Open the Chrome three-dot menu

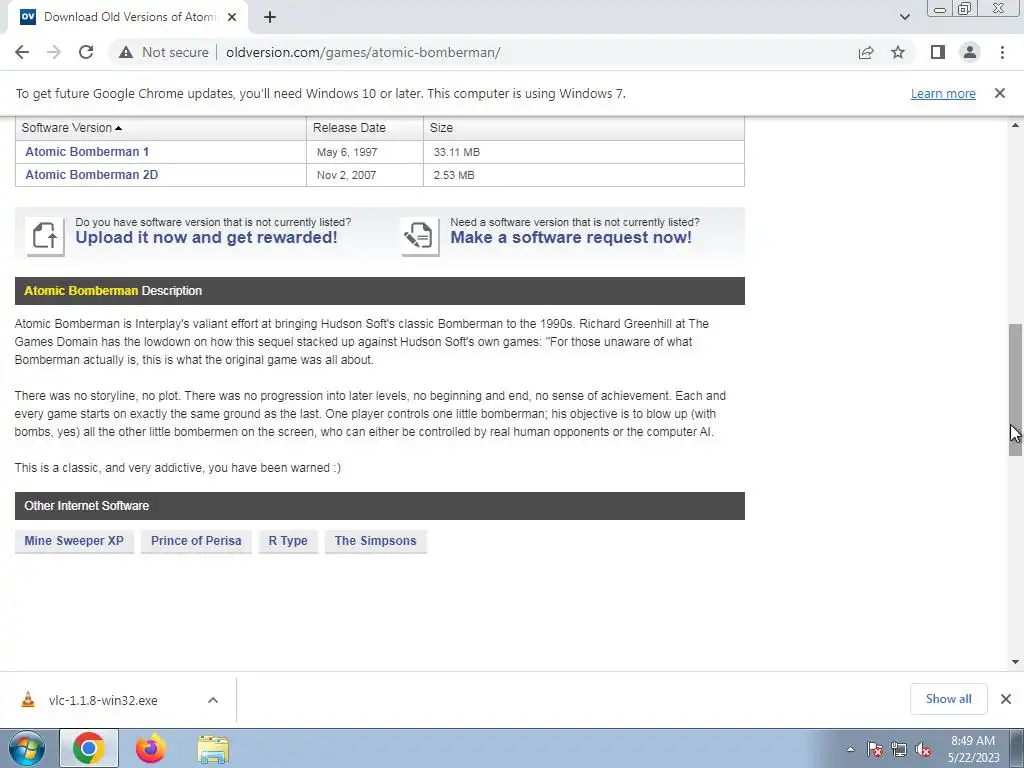click(x=1002, y=52)
